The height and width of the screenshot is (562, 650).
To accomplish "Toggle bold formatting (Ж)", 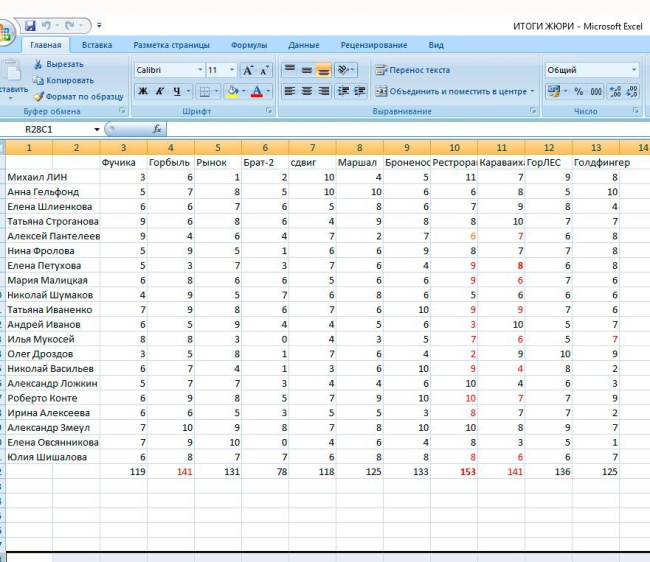I will (x=143, y=91).
